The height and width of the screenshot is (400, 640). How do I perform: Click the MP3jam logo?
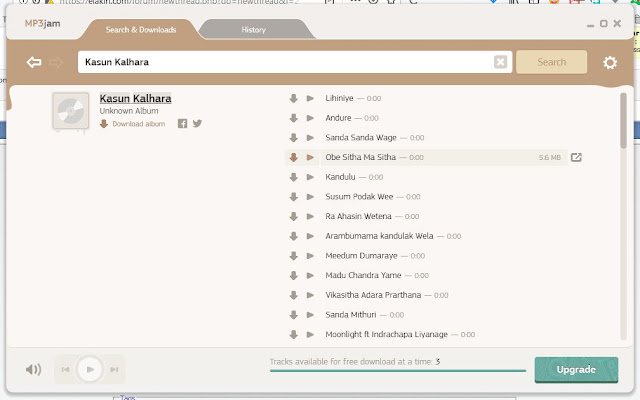point(42,23)
